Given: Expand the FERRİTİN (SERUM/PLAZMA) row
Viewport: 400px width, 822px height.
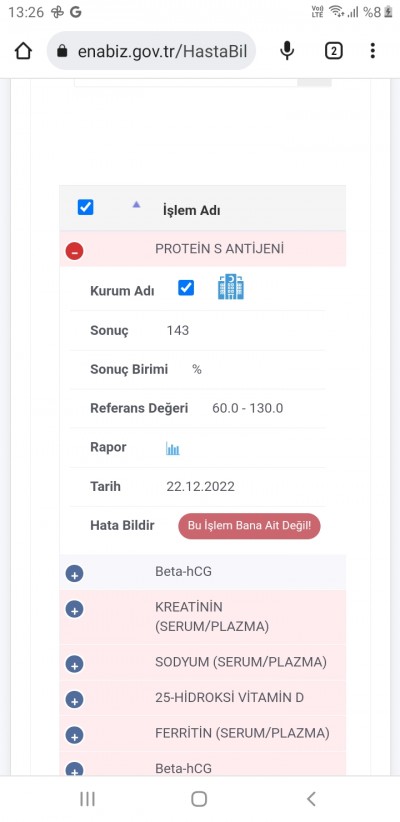Looking at the screenshot, I should 74,736.
